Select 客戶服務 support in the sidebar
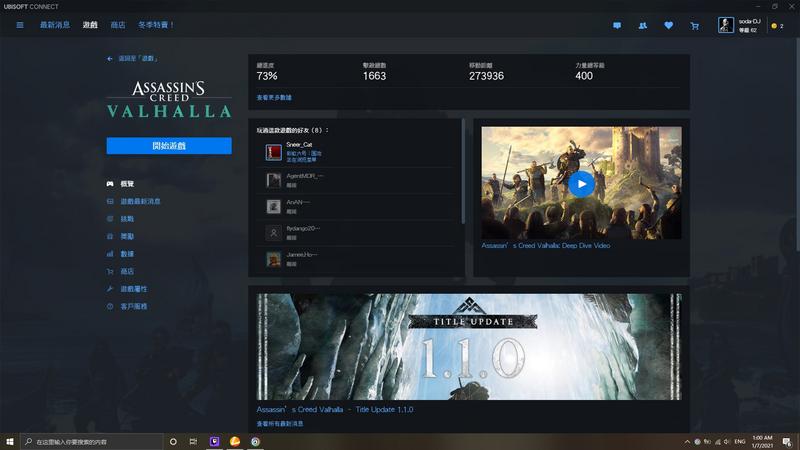 [134, 306]
